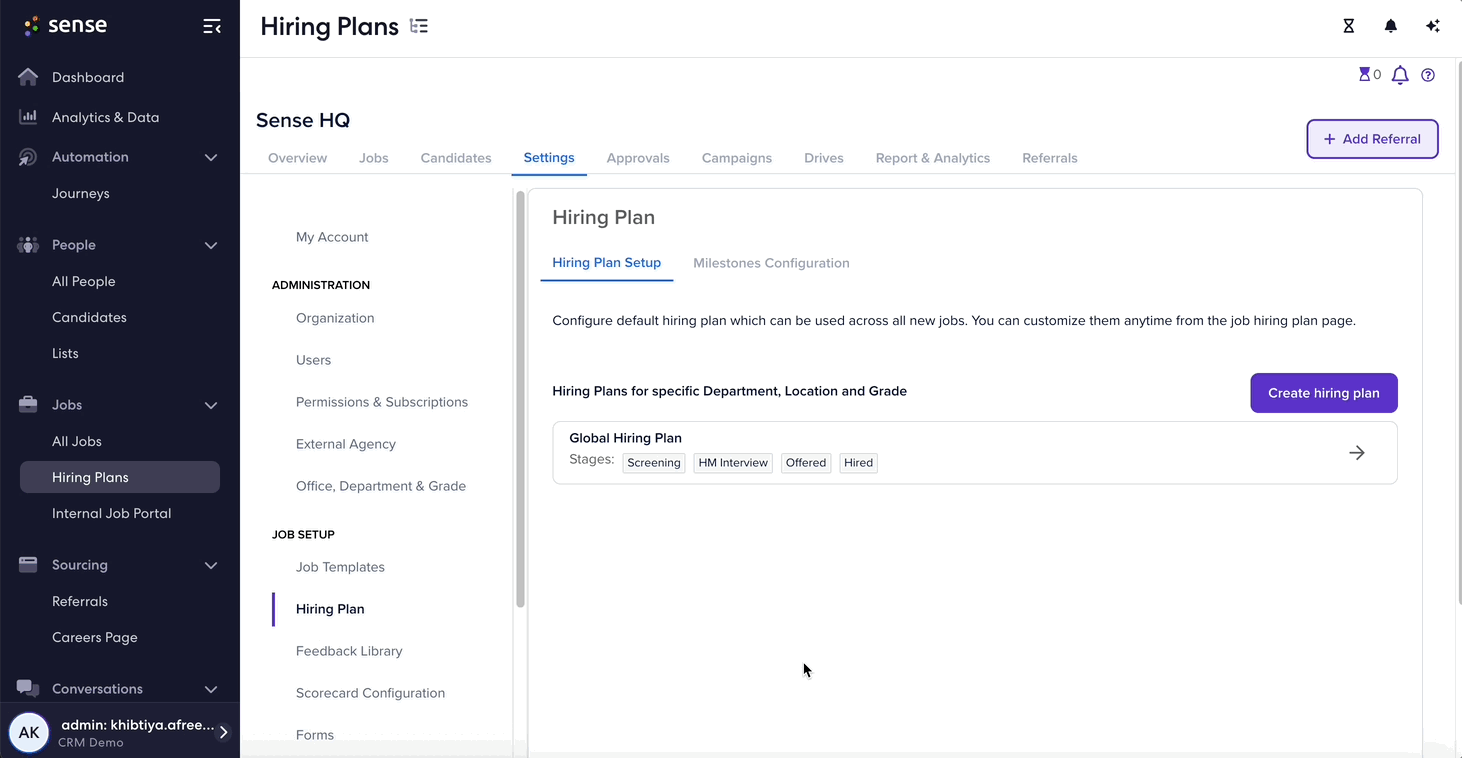Click the hierarchy icon beside Hiring Plans title

point(419,27)
